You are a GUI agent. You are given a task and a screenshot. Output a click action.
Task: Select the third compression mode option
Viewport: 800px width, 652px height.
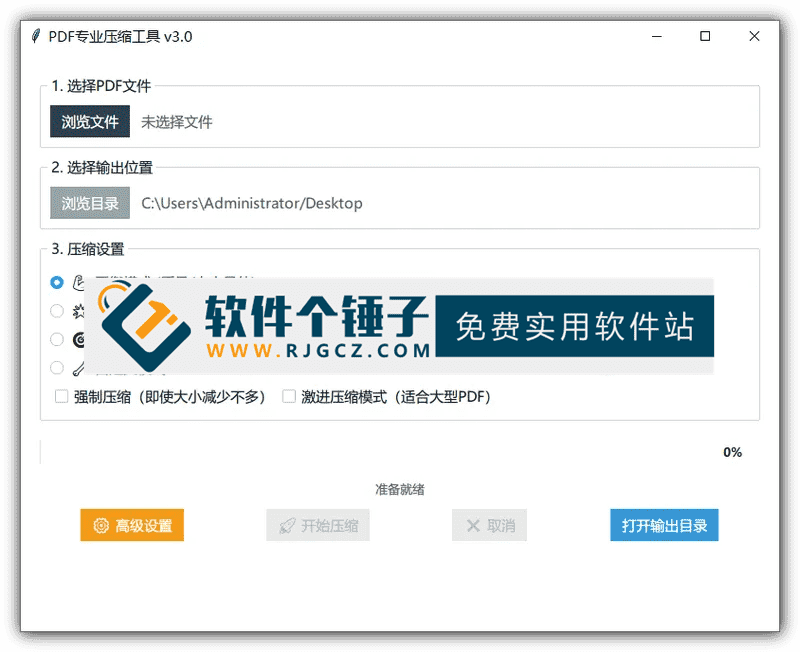[x=57, y=339]
